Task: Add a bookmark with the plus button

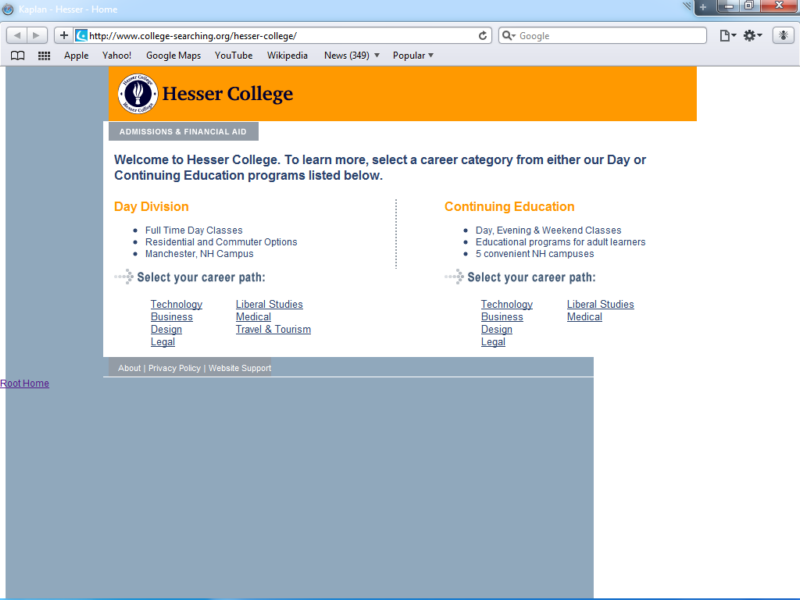Action: click(64, 35)
